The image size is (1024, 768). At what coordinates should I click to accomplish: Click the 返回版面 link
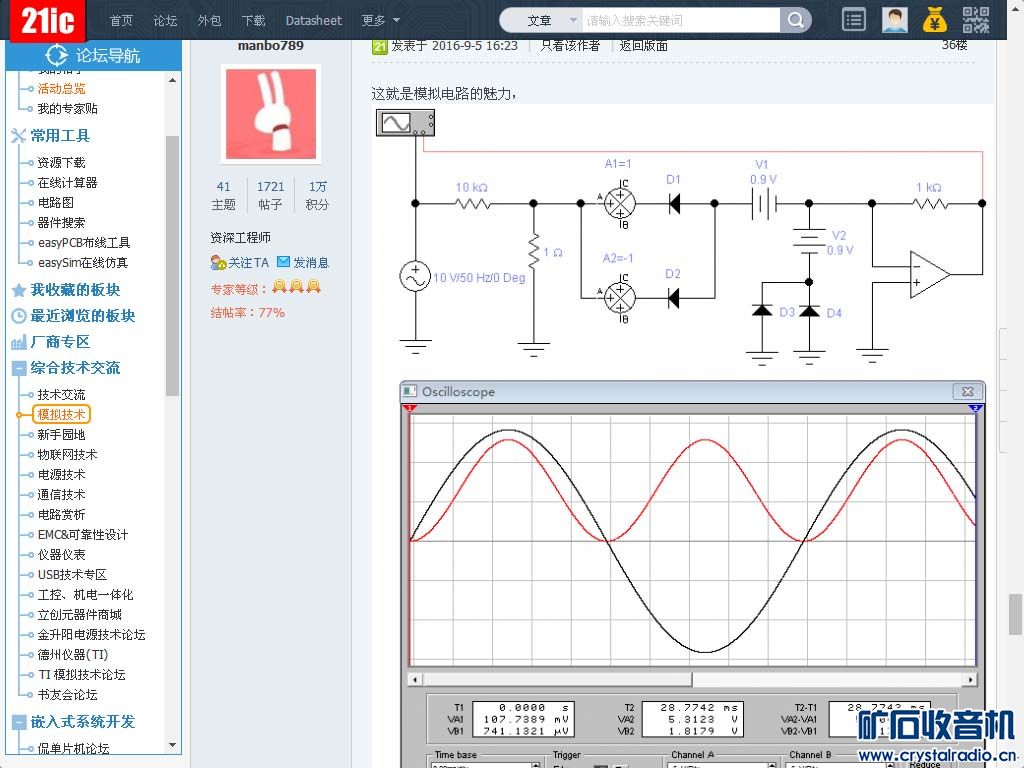coord(643,45)
